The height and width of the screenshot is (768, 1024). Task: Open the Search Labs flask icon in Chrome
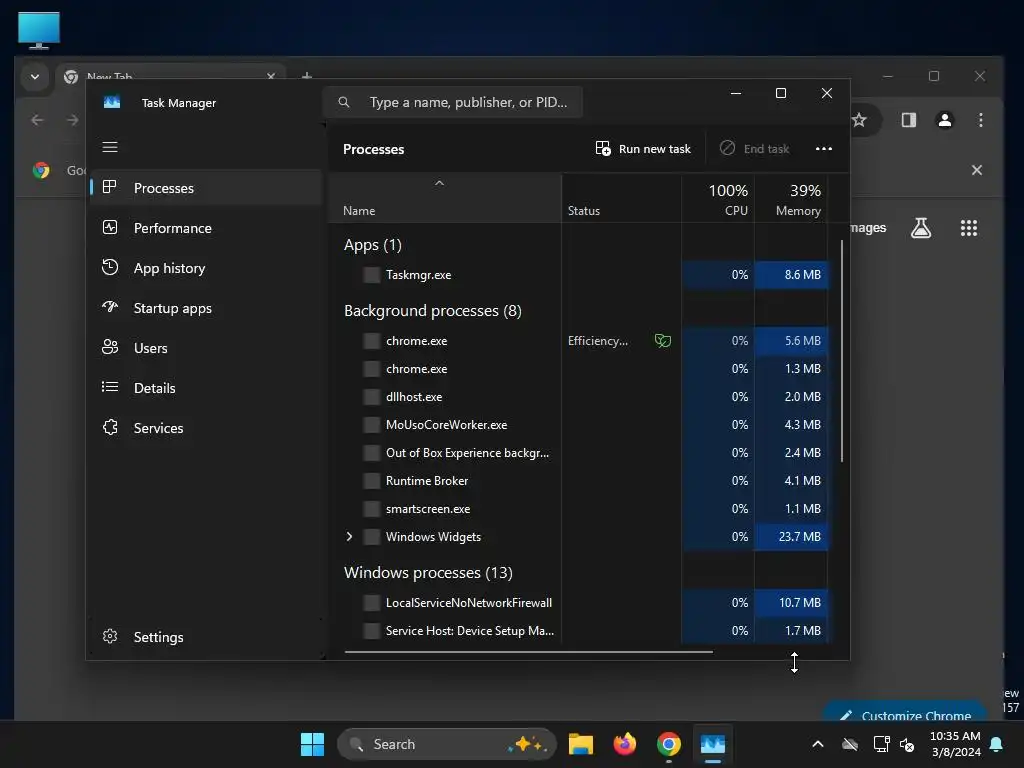click(921, 228)
